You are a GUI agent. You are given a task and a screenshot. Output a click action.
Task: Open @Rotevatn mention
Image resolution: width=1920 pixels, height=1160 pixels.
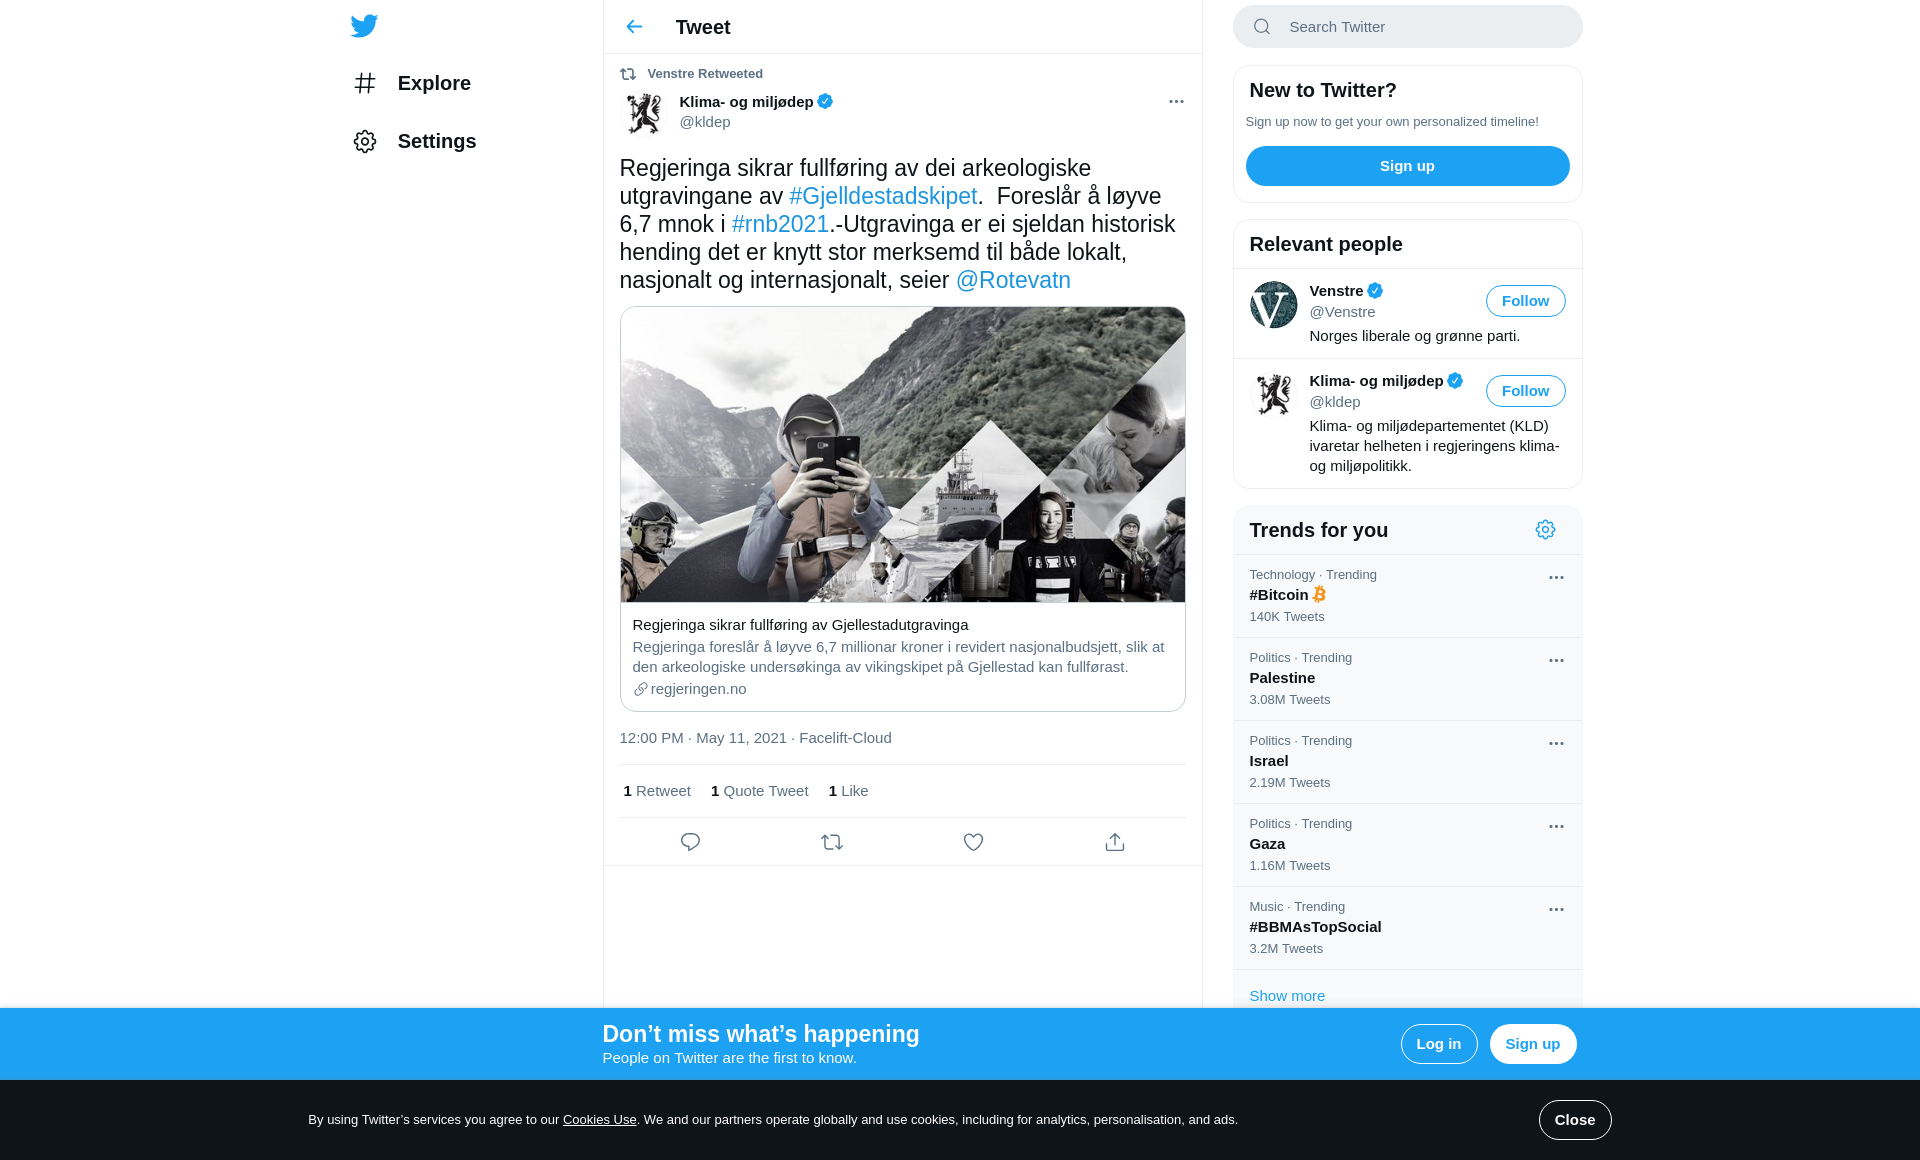[1013, 280]
